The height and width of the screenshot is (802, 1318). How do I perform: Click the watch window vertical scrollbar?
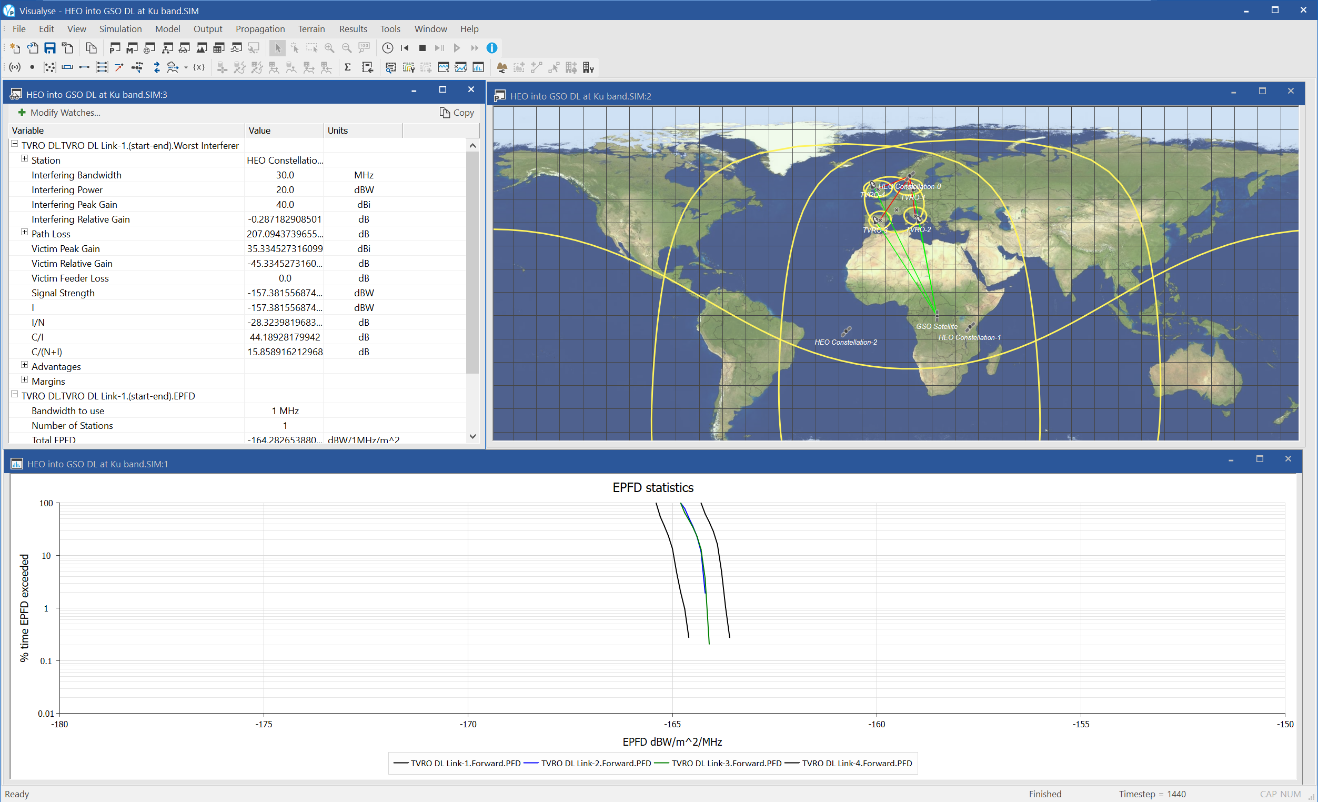click(x=473, y=262)
